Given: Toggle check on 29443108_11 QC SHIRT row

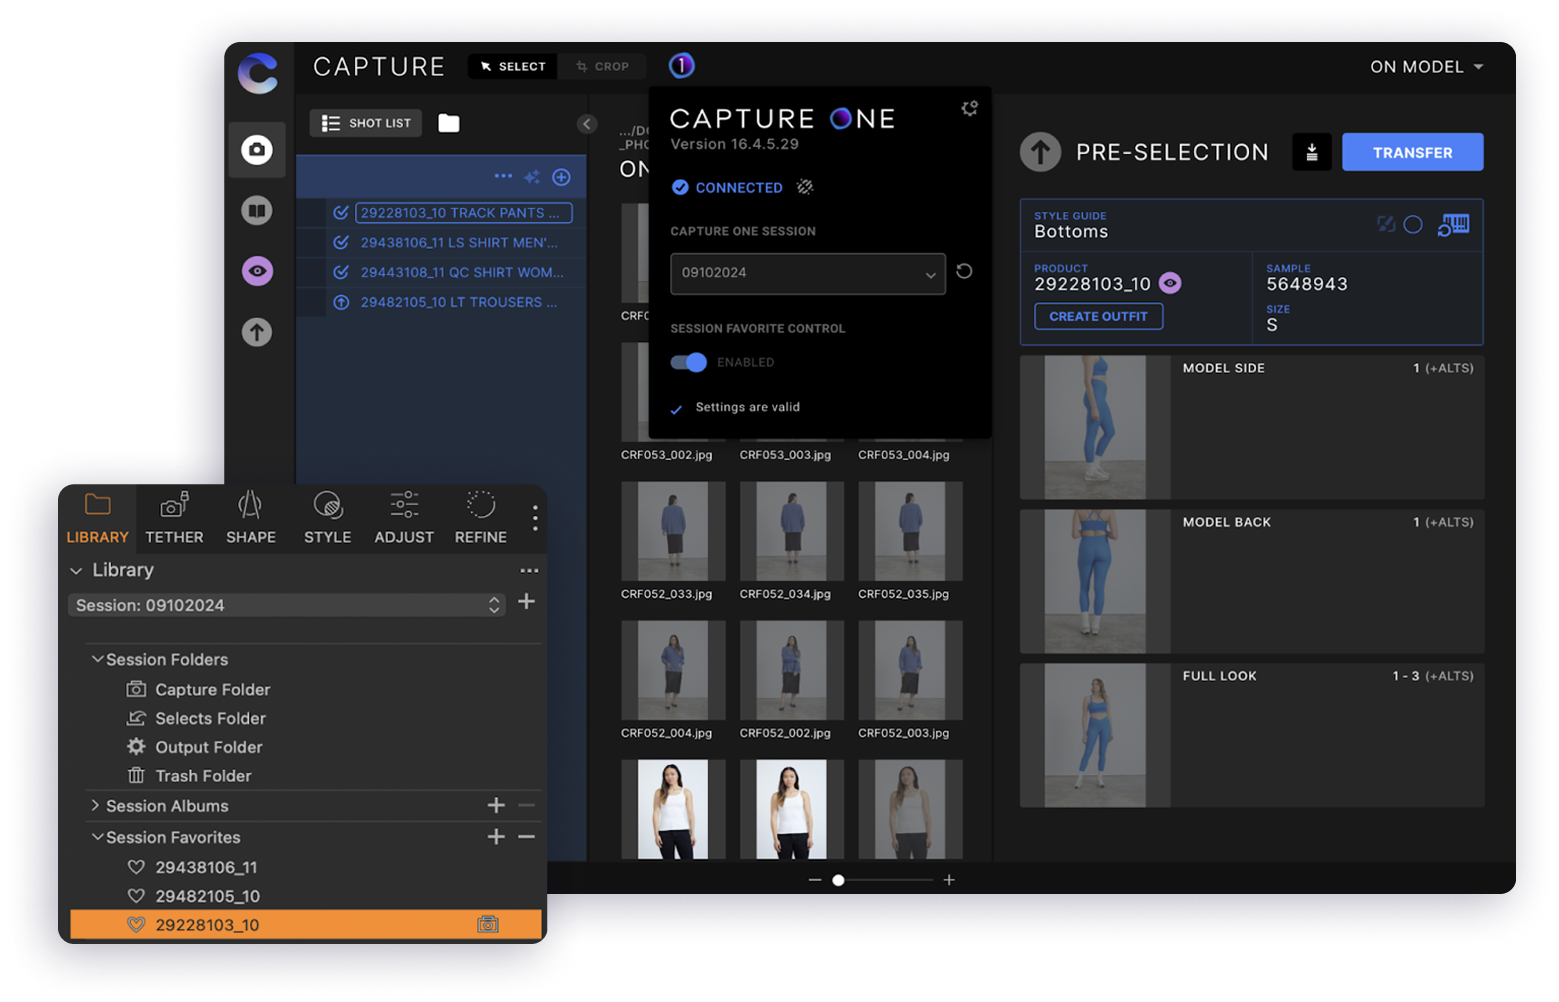Looking at the screenshot, I should [341, 272].
